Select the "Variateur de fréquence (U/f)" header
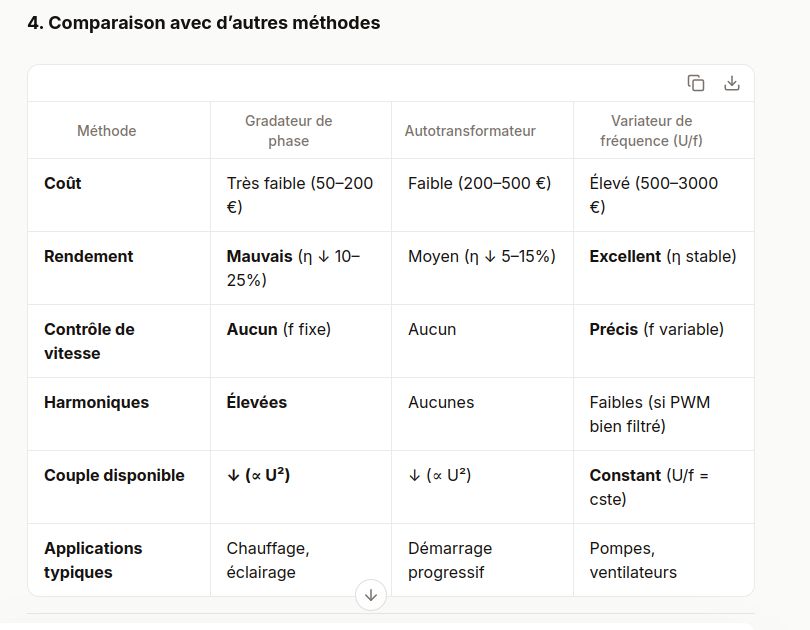810x630 pixels. tap(651, 131)
